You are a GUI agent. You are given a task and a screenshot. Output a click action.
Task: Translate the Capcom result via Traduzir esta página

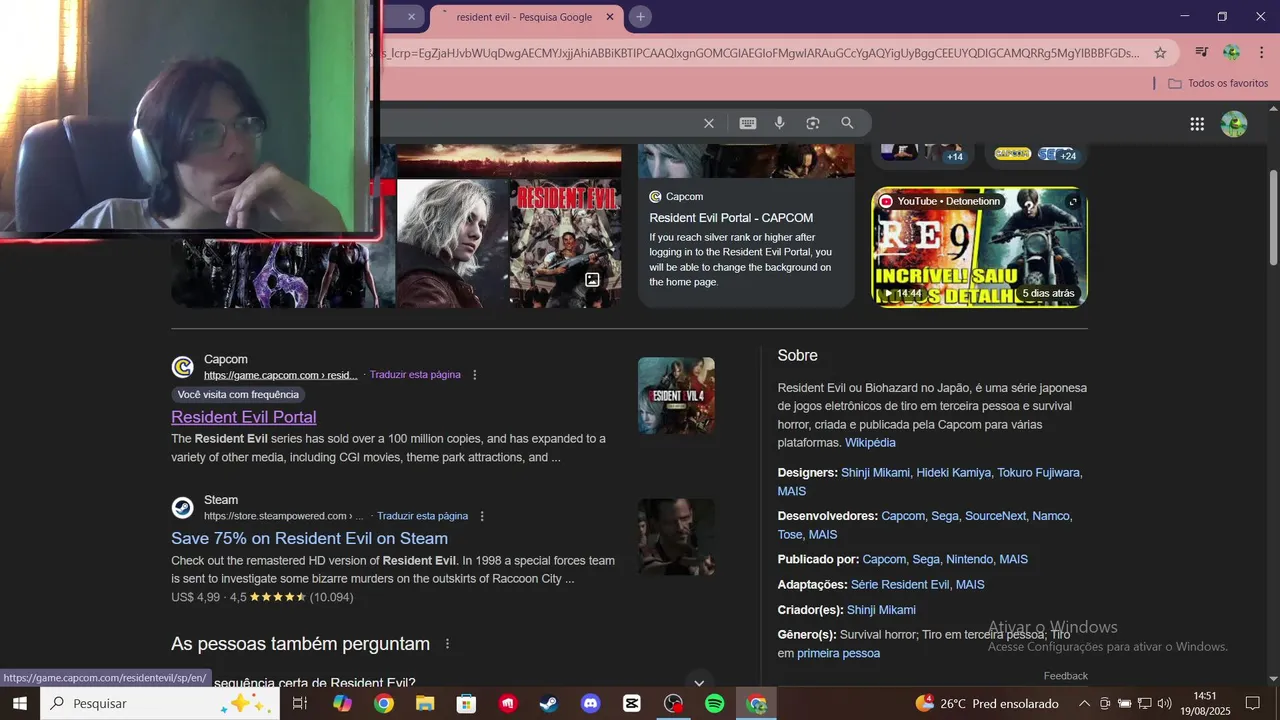pos(415,375)
